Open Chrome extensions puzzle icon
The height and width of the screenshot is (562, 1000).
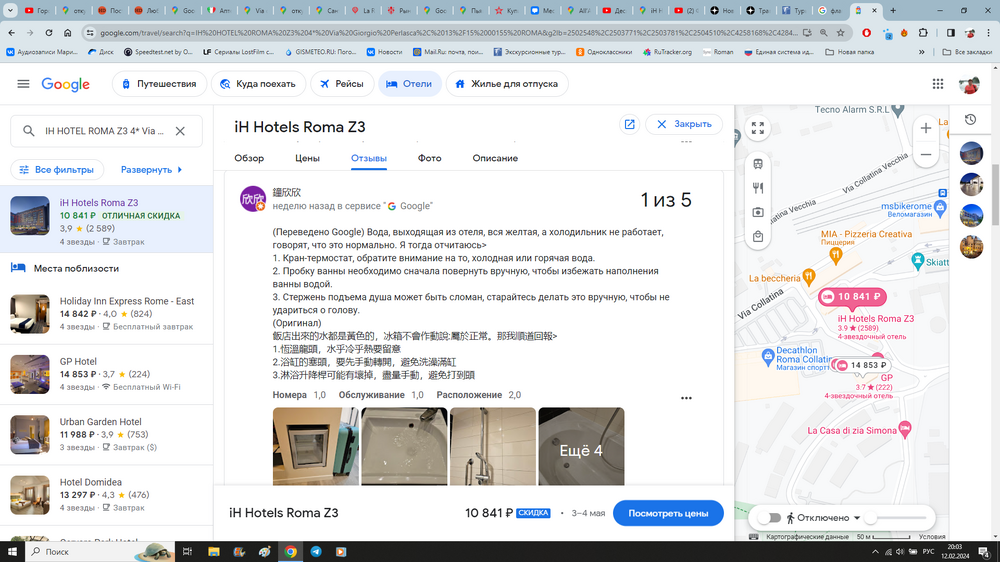point(923,33)
